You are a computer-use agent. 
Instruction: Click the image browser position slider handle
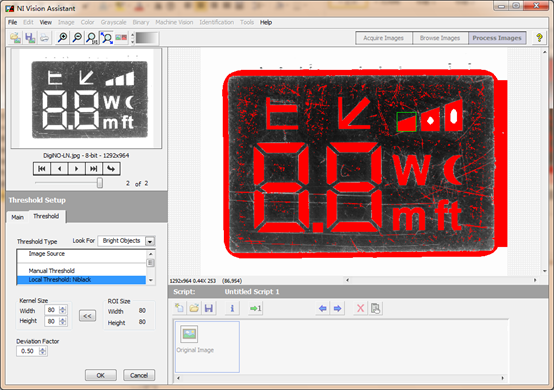[100, 183]
